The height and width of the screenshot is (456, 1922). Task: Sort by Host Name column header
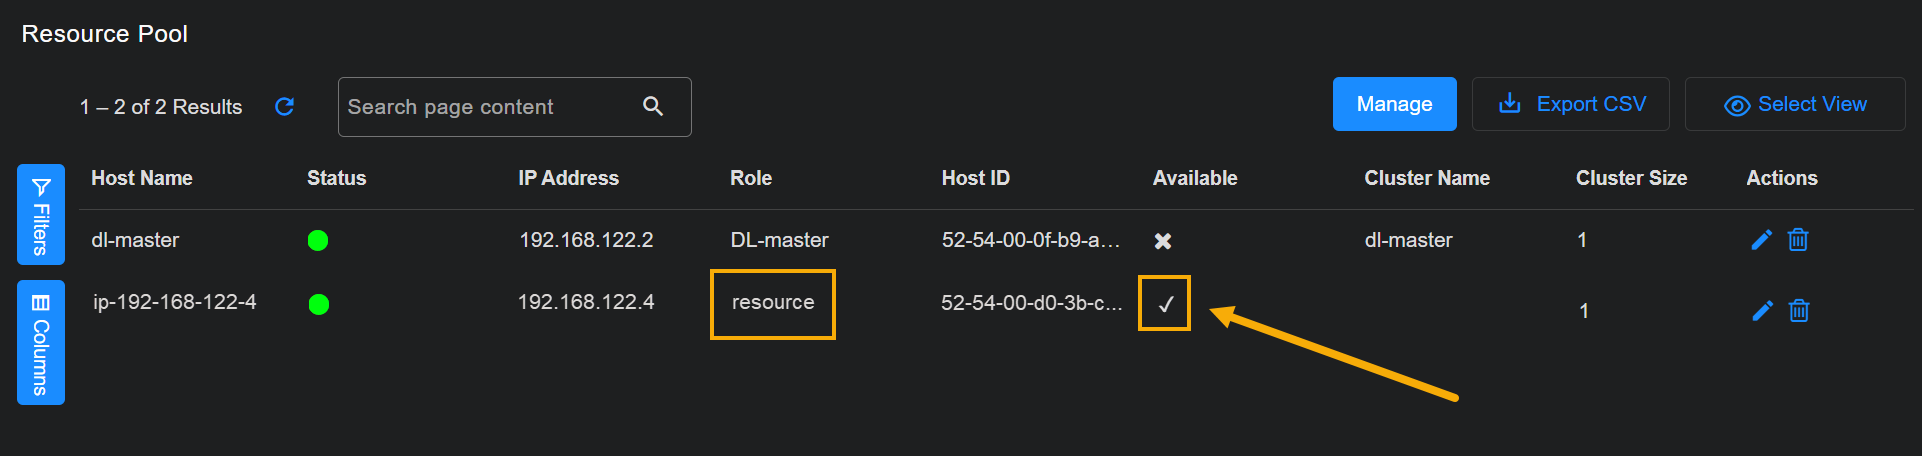[142, 178]
